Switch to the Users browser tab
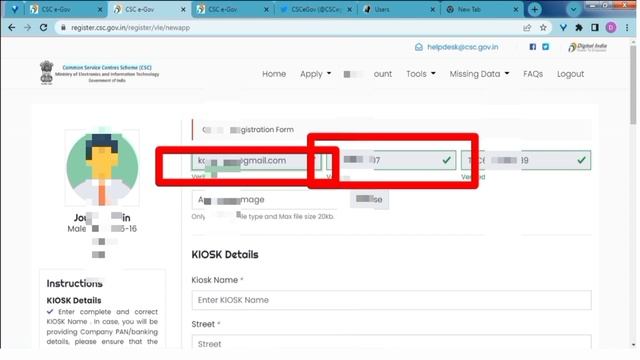 [x=399, y=9]
